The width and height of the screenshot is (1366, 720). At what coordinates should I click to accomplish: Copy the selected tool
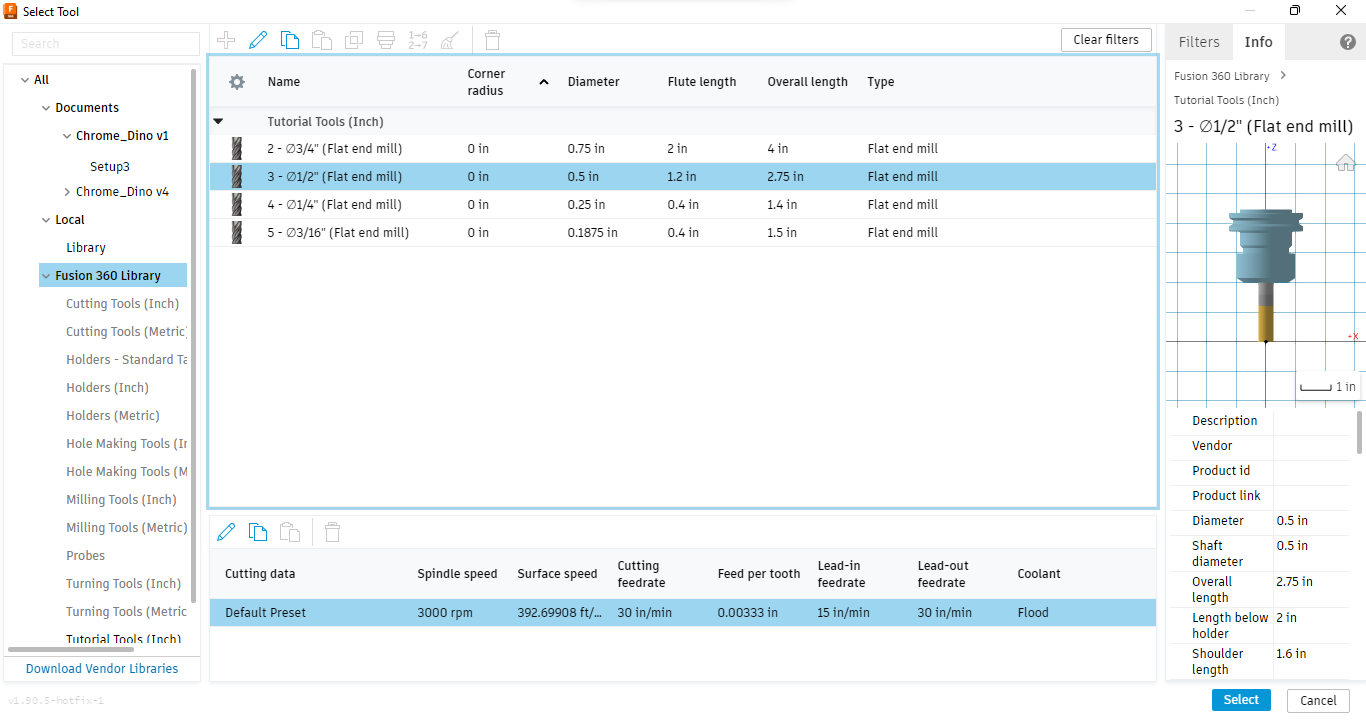click(x=290, y=40)
